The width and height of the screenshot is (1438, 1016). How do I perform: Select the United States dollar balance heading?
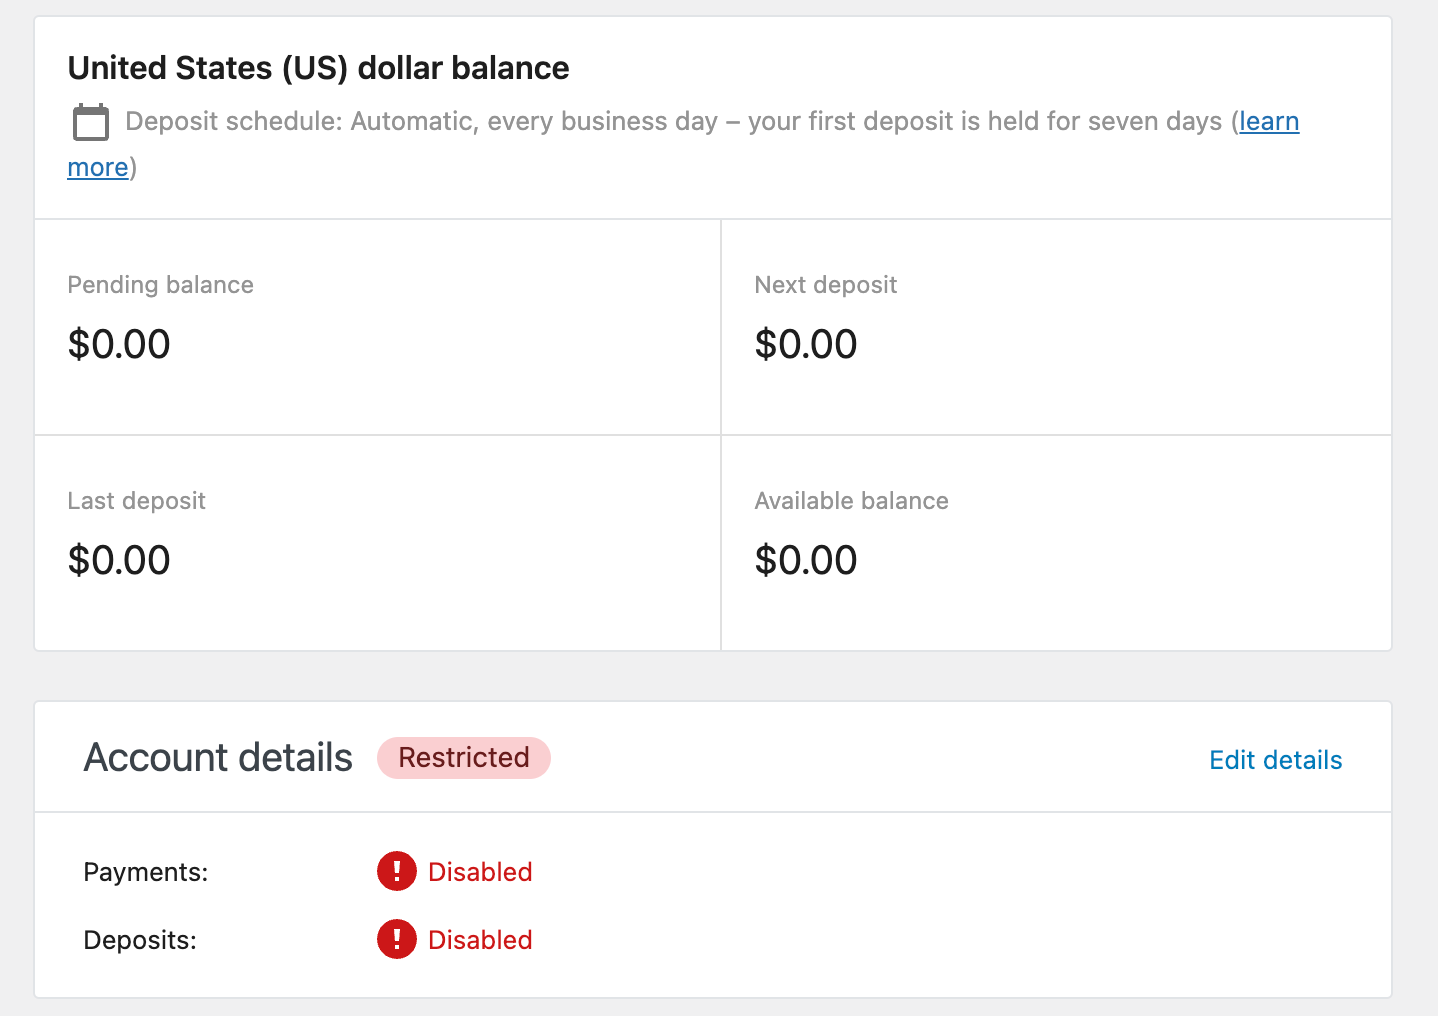pos(317,67)
